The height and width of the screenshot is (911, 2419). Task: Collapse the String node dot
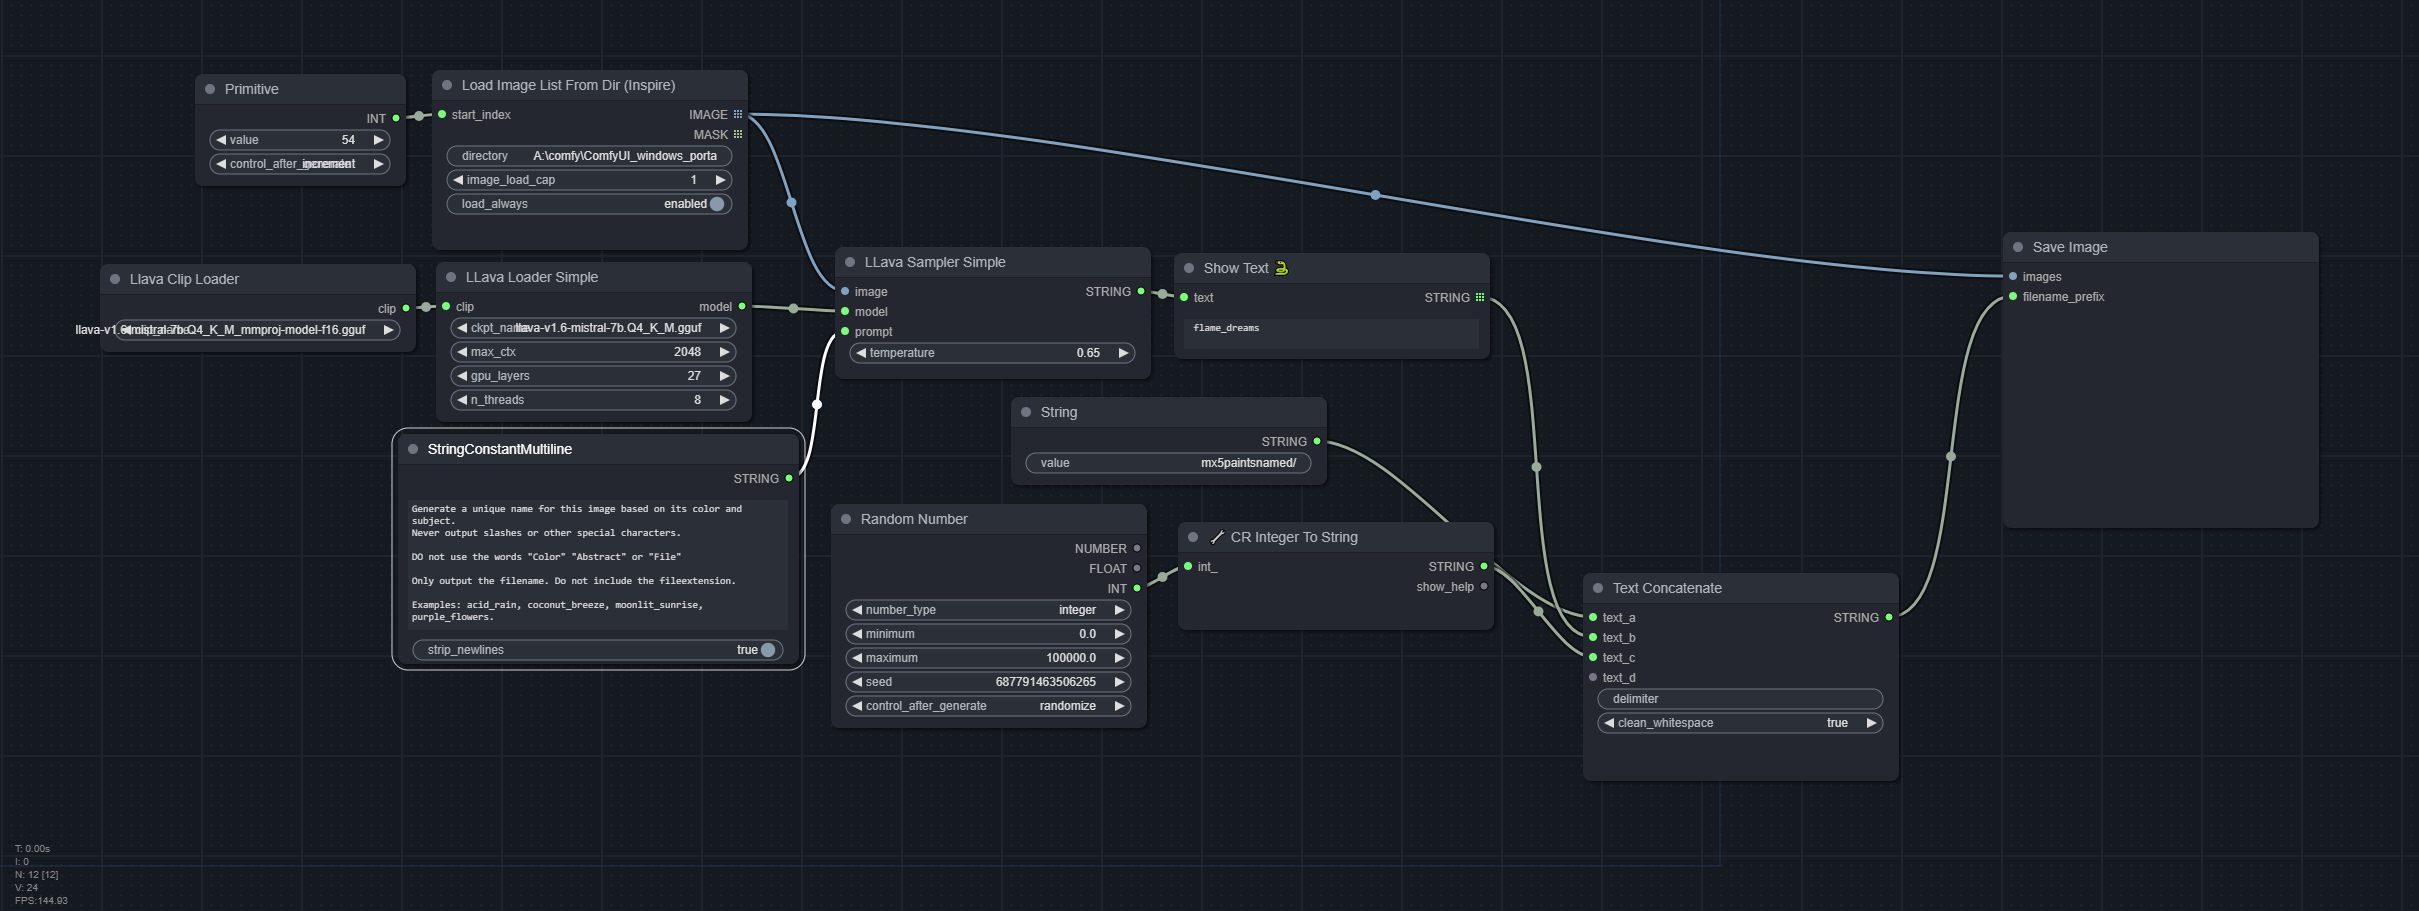point(1026,412)
